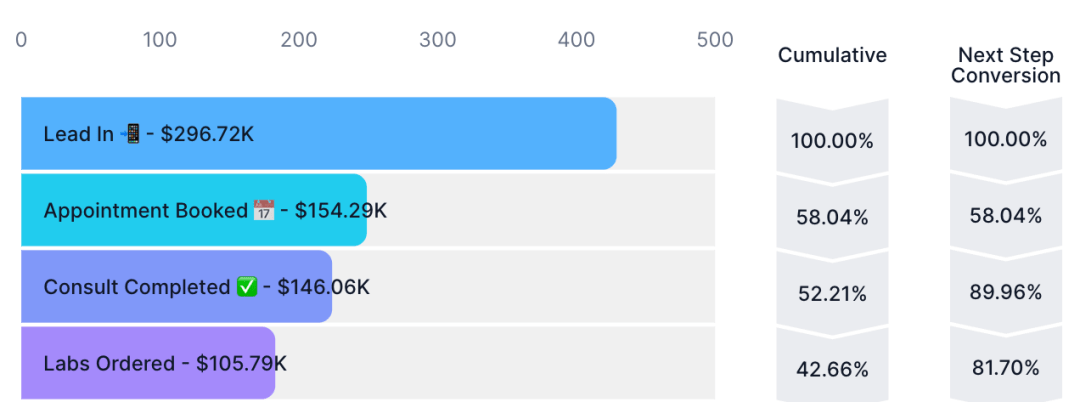
Task: Click the Cumulative column header
Action: (x=832, y=55)
